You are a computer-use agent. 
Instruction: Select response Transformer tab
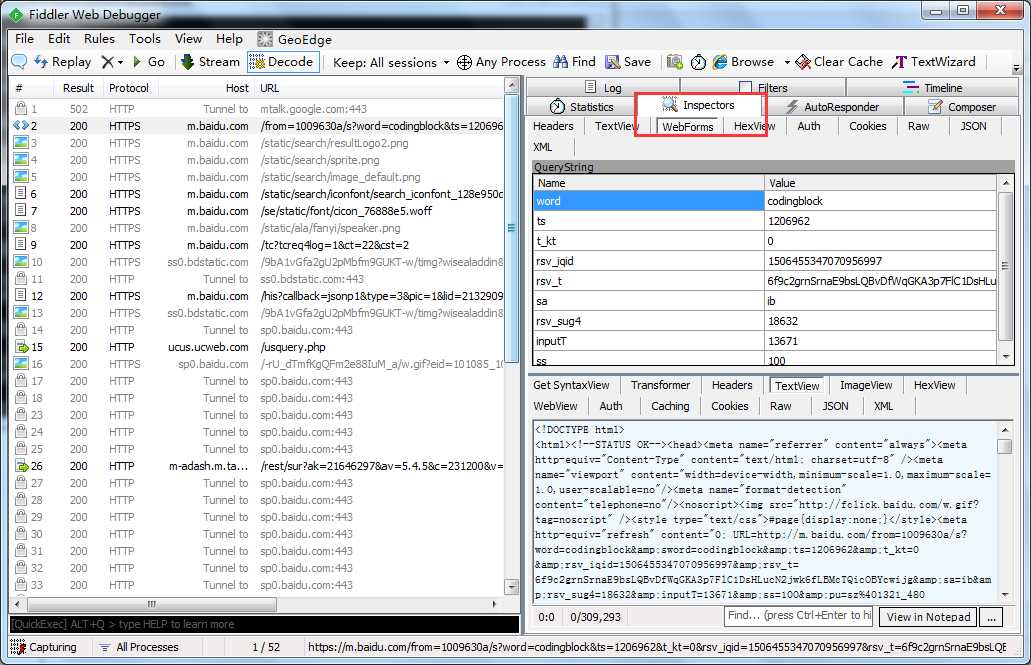point(661,385)
